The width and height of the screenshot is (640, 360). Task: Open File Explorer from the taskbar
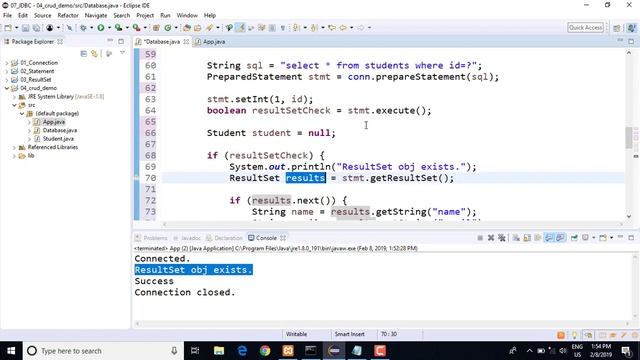219,351
